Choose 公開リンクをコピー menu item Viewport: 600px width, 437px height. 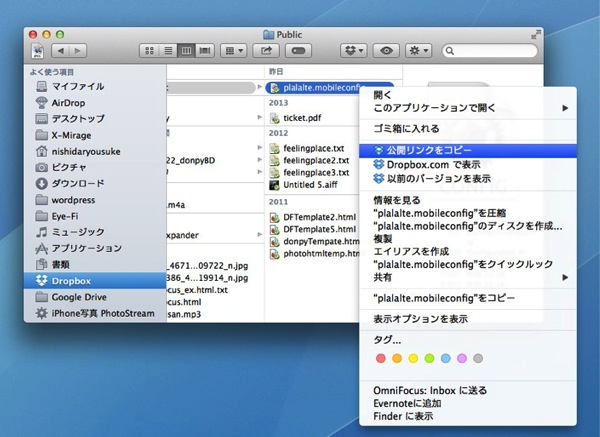[468, 150]
